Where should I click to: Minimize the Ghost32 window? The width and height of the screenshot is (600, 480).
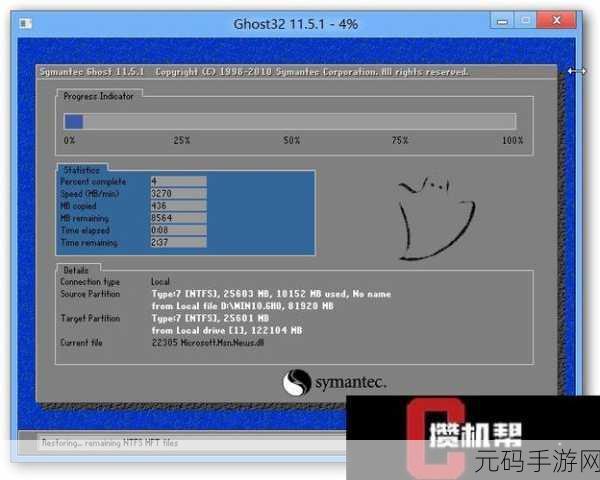(502, 21)
